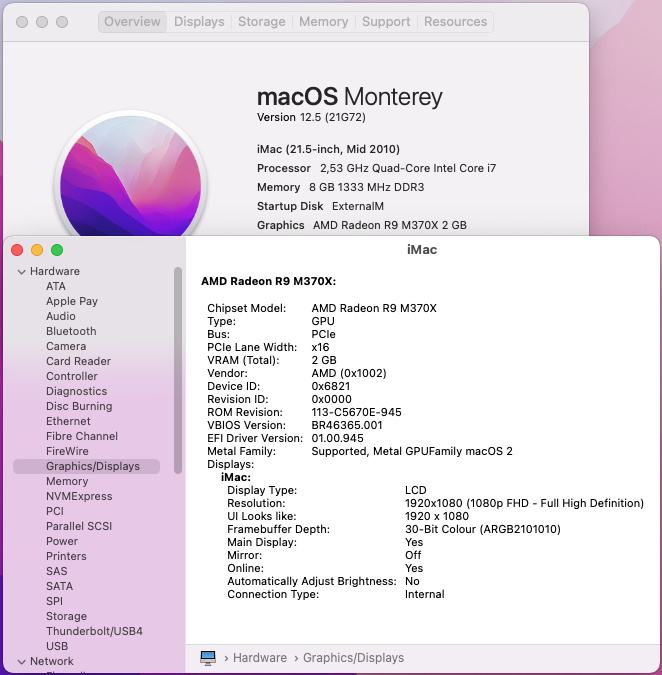Click the Processor value Quad-Core Intel Core i7
This screenshot has width=662, height=675.
[x=408, y=168]
